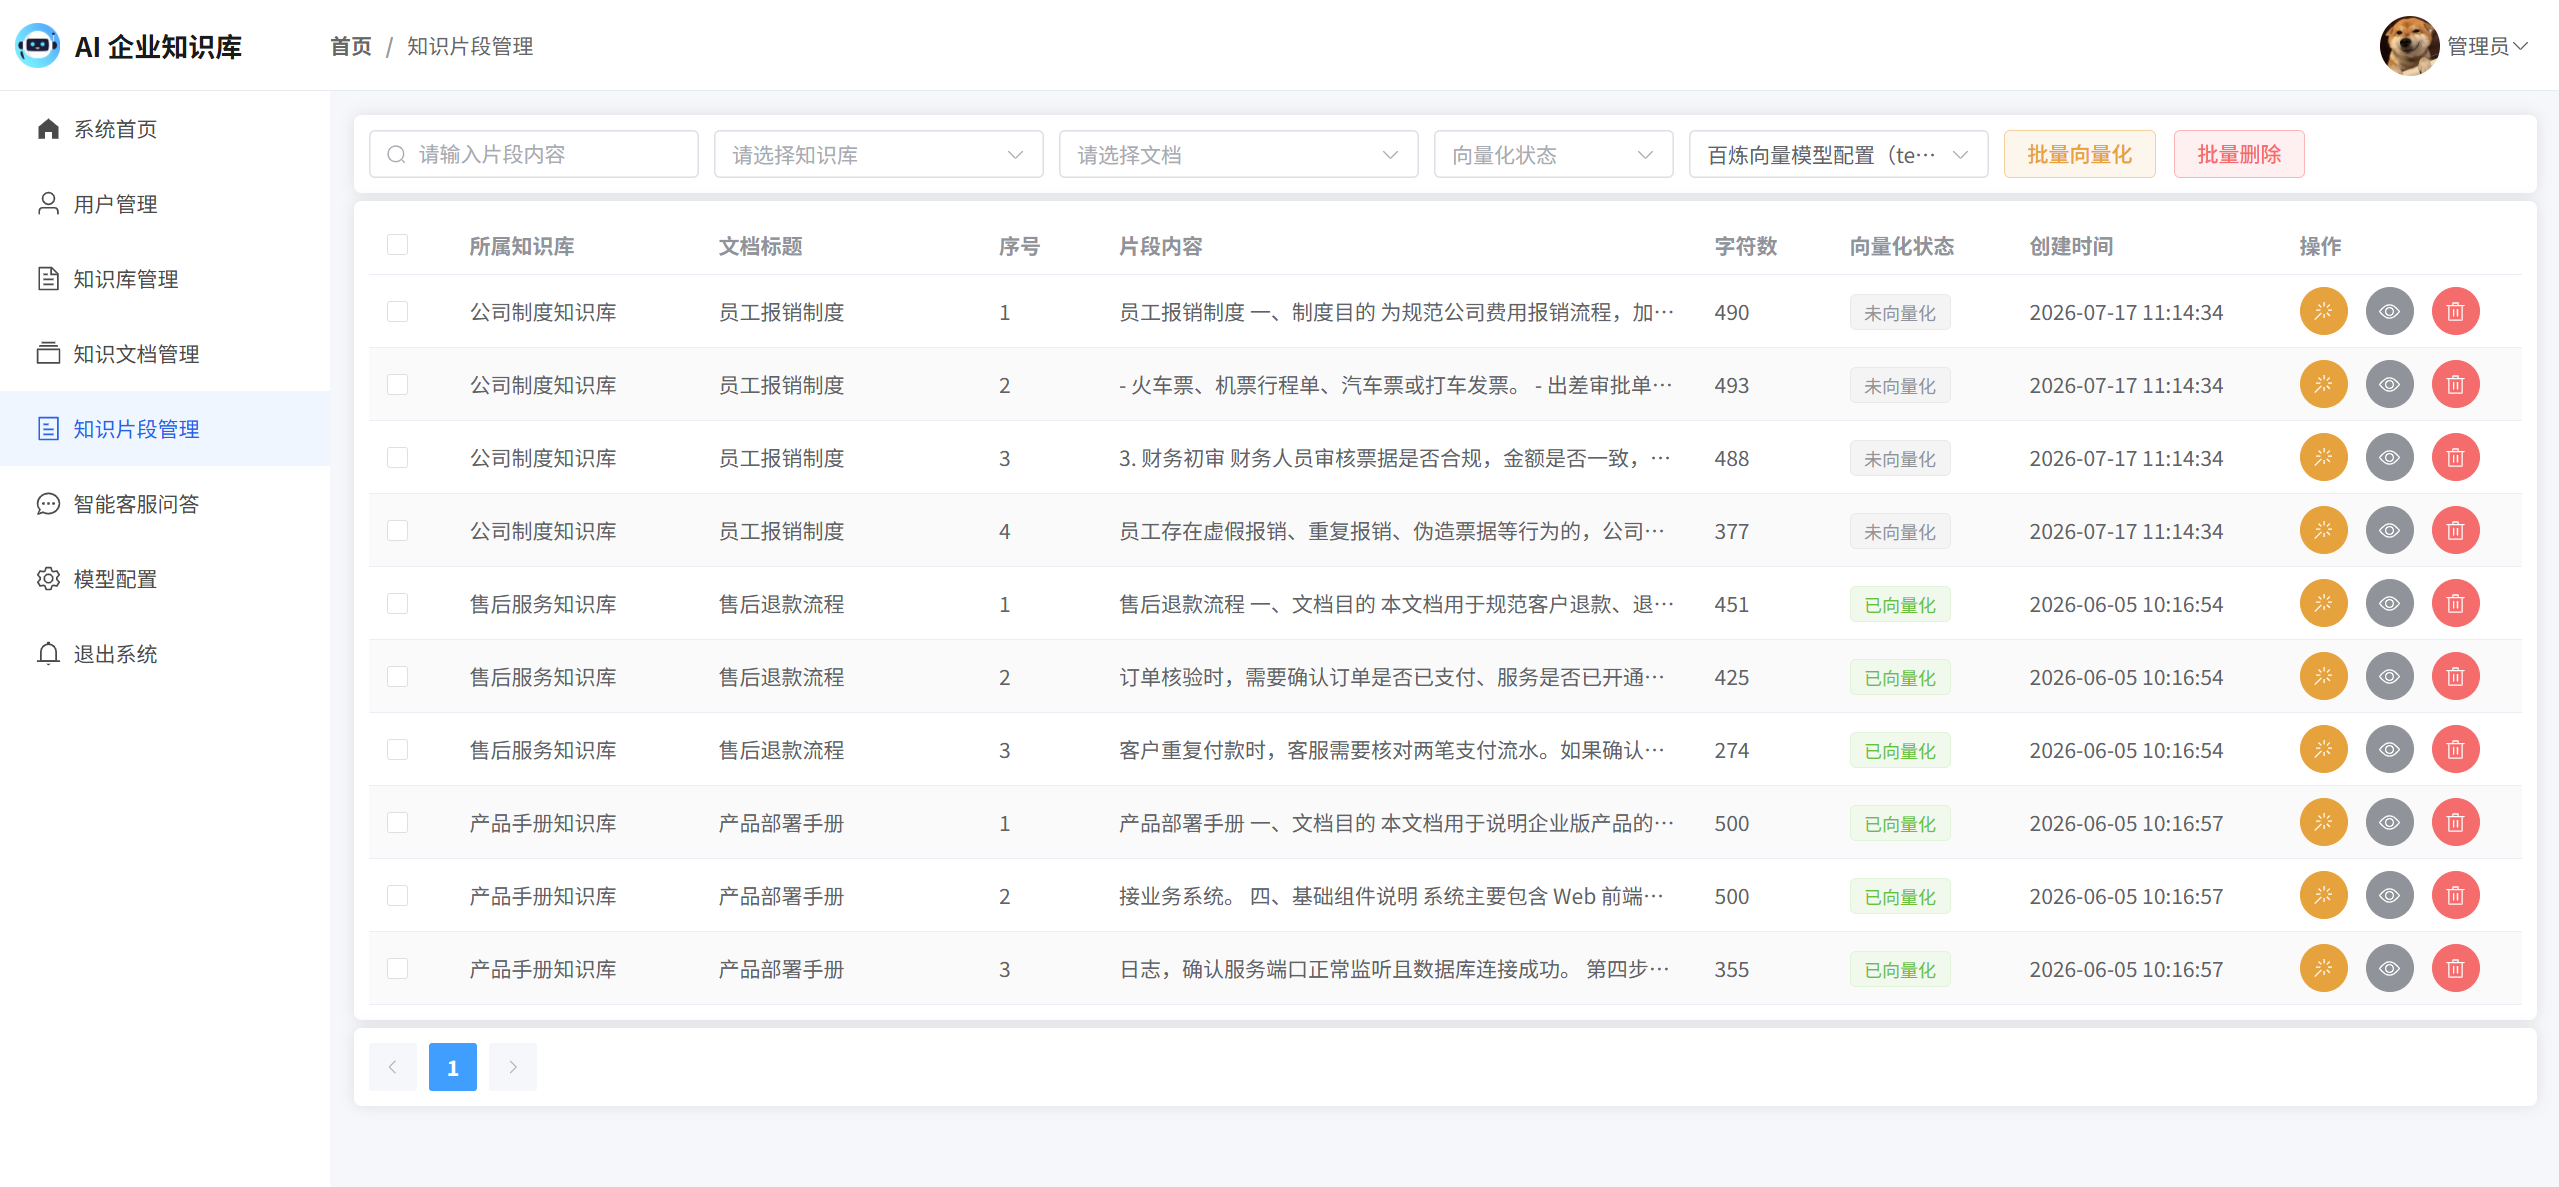2559x1187 pixels.
Task: Open the 请选择知识库 dropdown
Action: point(878,154)
